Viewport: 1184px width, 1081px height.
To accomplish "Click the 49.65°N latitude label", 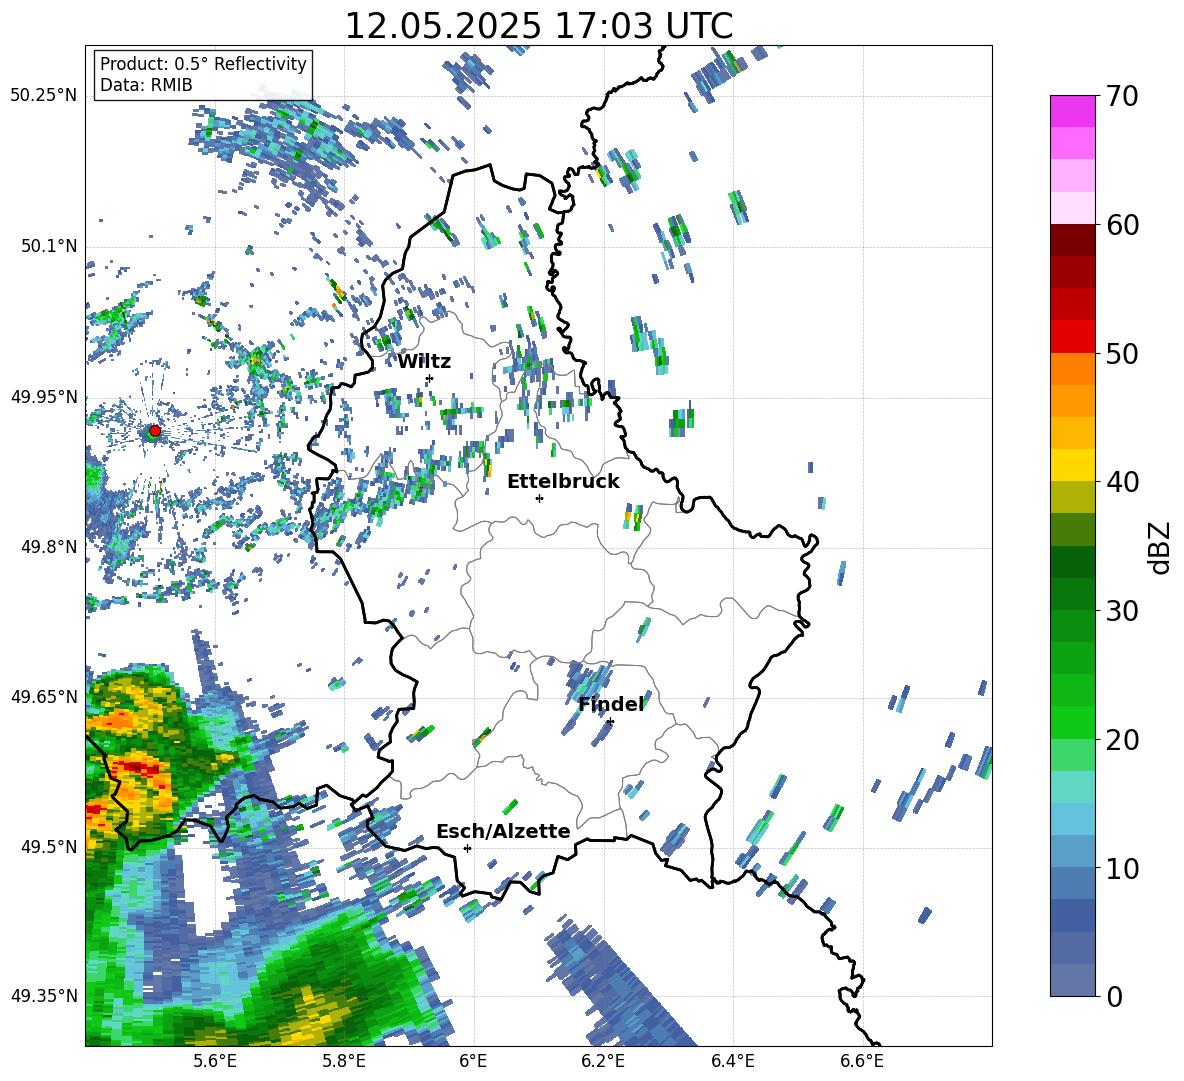I will coord(44,696).
